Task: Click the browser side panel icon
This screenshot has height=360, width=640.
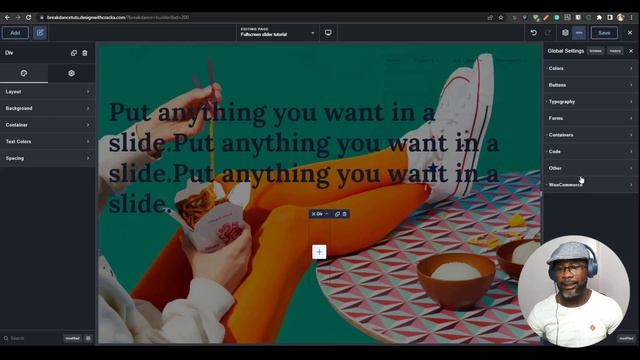Action: click(x=610, y=18)
